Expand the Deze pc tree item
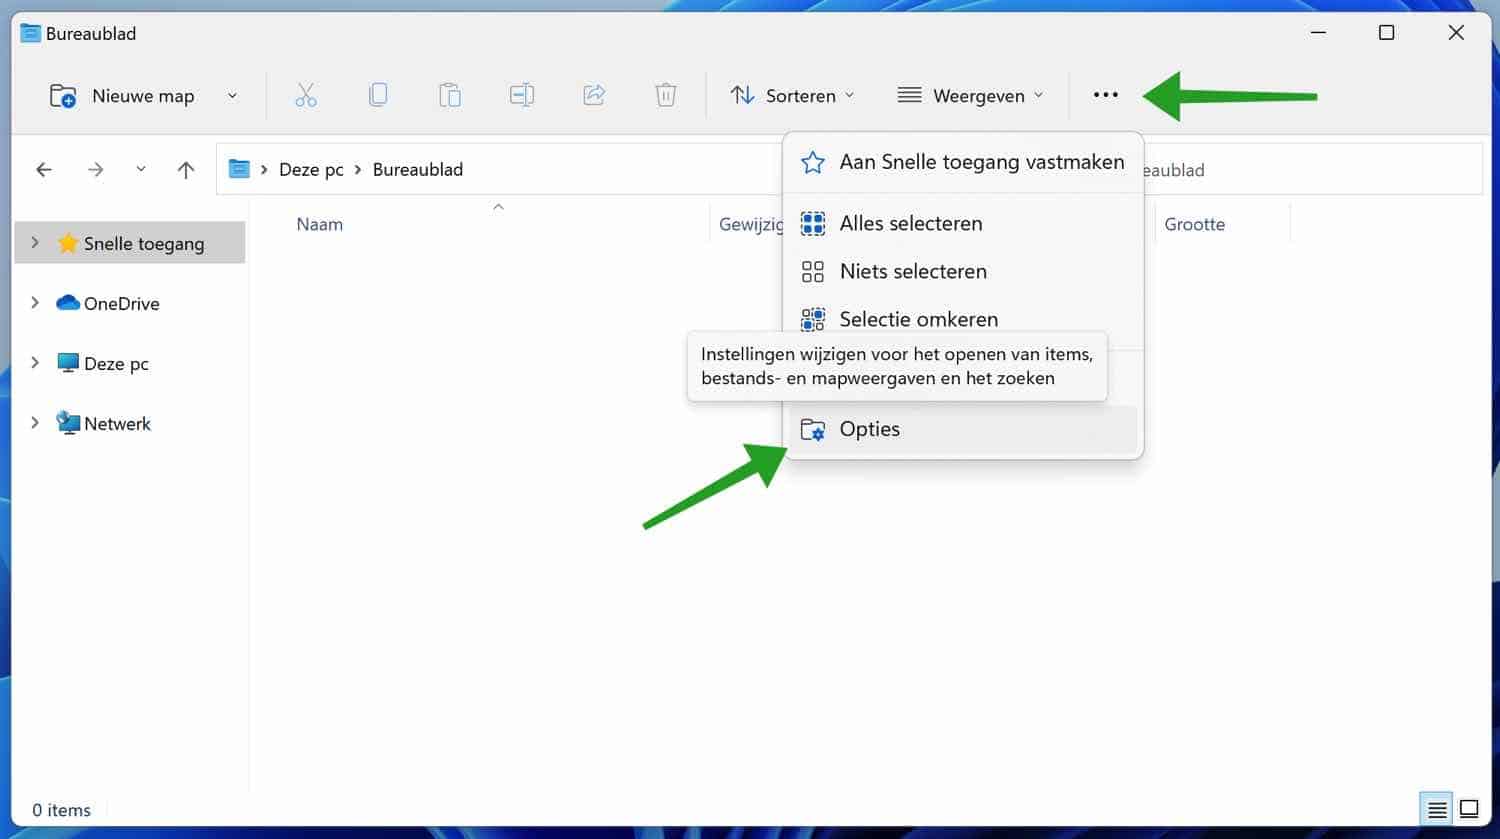This screenshot has height=839, width=1500. point(34,363)
